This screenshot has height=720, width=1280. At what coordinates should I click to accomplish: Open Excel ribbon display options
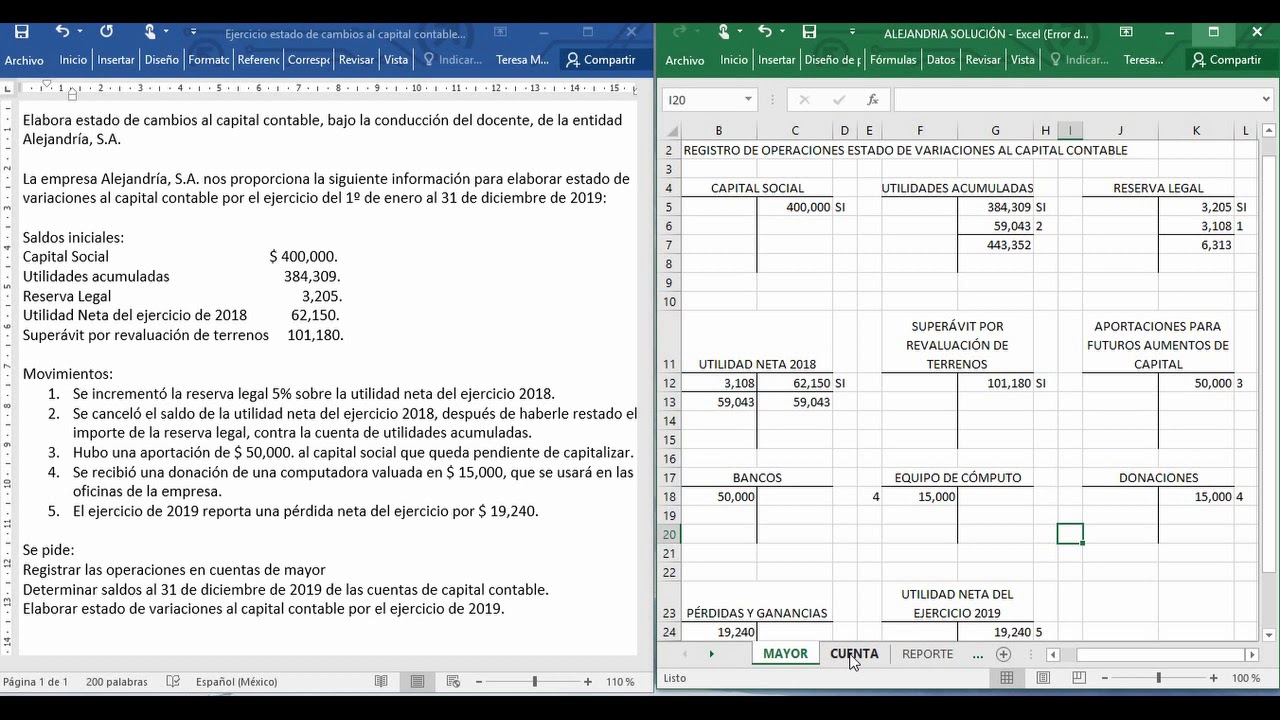coord(1127,33)
